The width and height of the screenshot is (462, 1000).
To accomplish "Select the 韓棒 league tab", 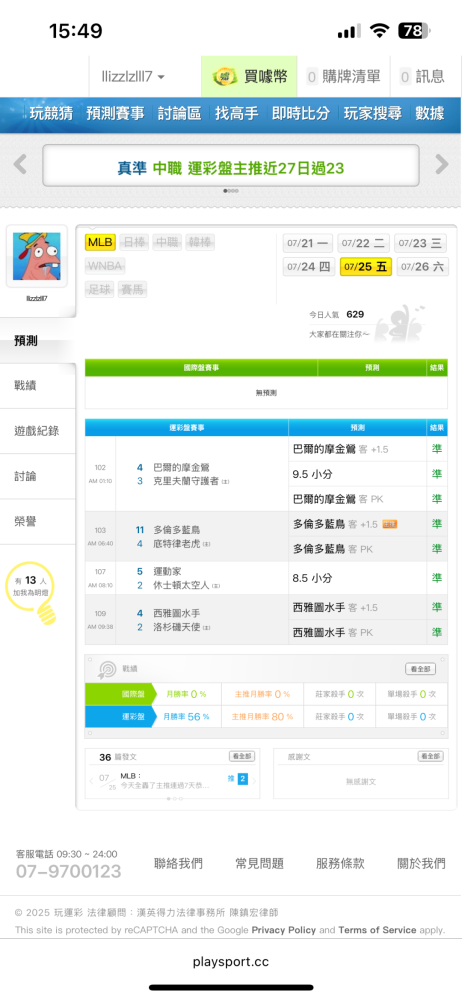I will [200, 242].
